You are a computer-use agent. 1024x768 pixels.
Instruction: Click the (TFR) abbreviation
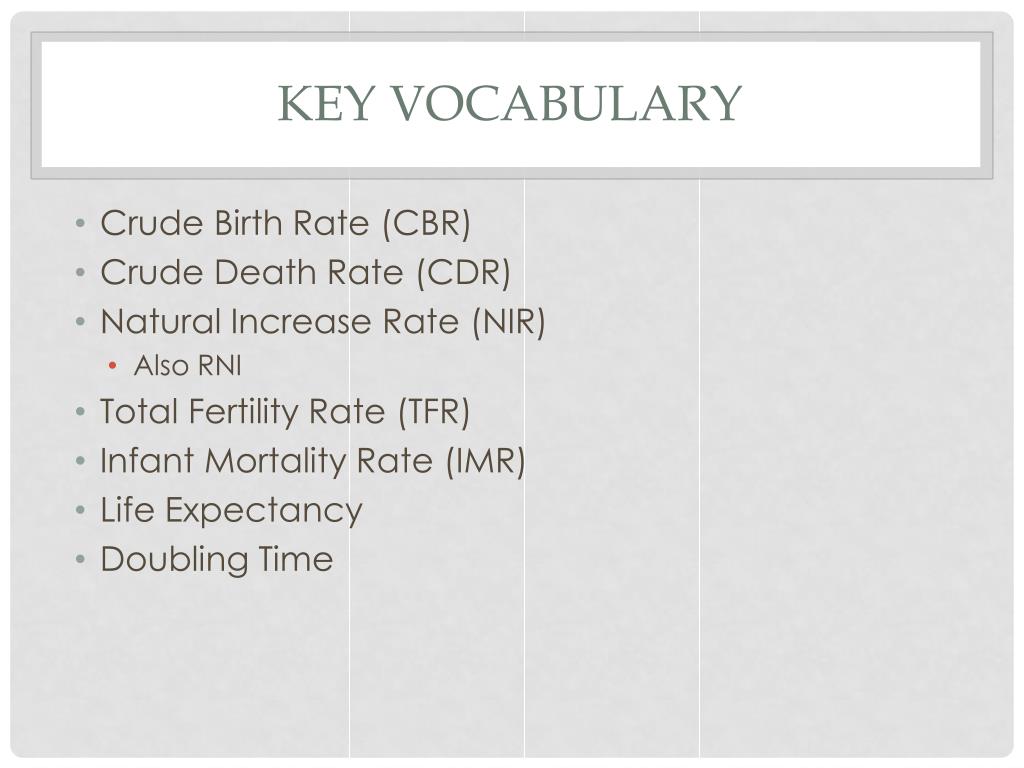pyautogui.click(x=434, y=413)
